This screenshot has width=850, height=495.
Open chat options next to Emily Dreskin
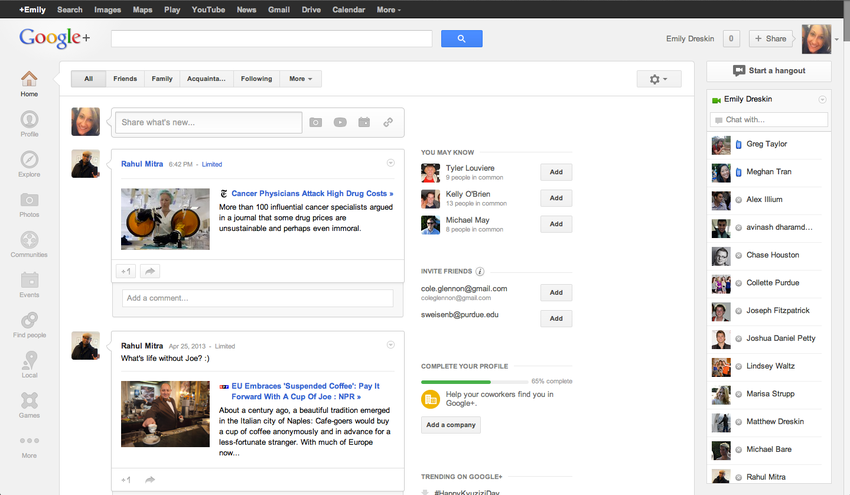click(822, 99)
